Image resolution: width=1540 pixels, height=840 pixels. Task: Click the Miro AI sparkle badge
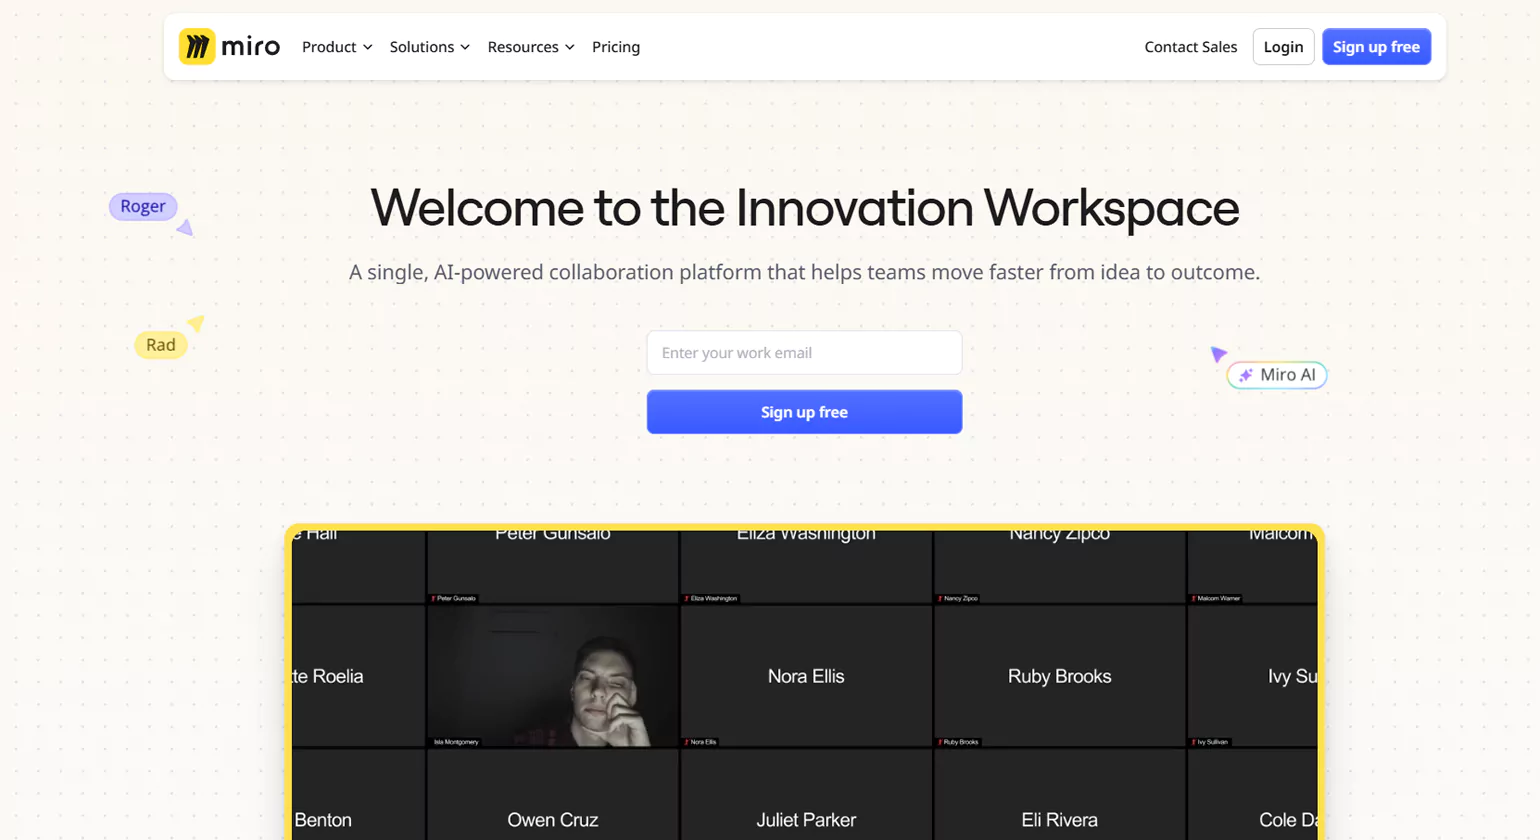(x=1277, y=375)
